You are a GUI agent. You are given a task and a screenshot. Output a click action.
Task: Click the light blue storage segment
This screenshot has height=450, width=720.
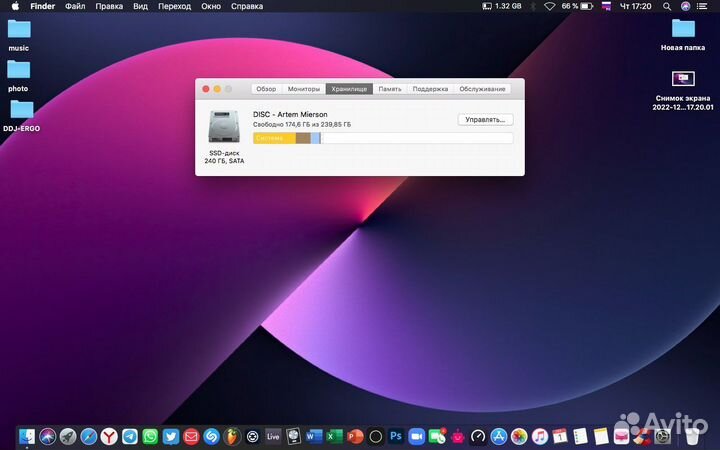click(315, 138)
